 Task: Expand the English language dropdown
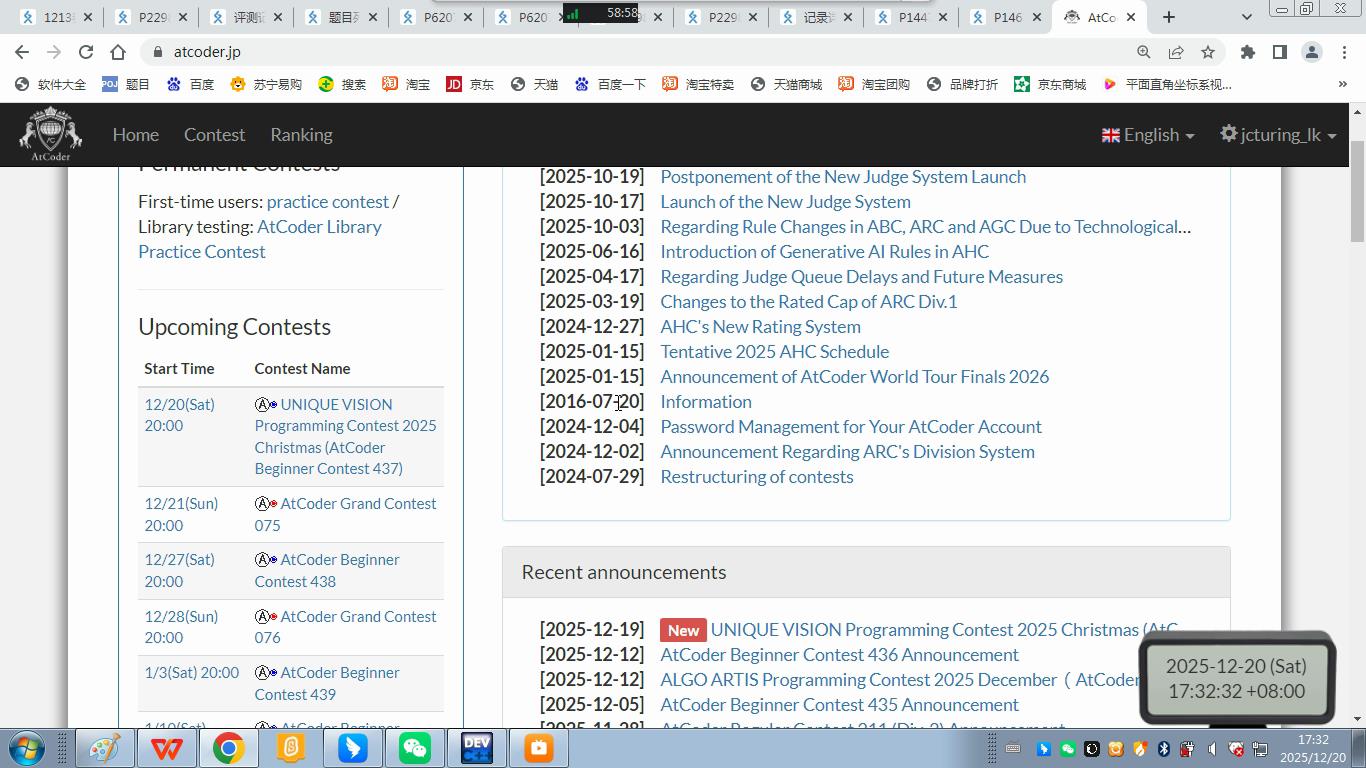coord(1148,135)
